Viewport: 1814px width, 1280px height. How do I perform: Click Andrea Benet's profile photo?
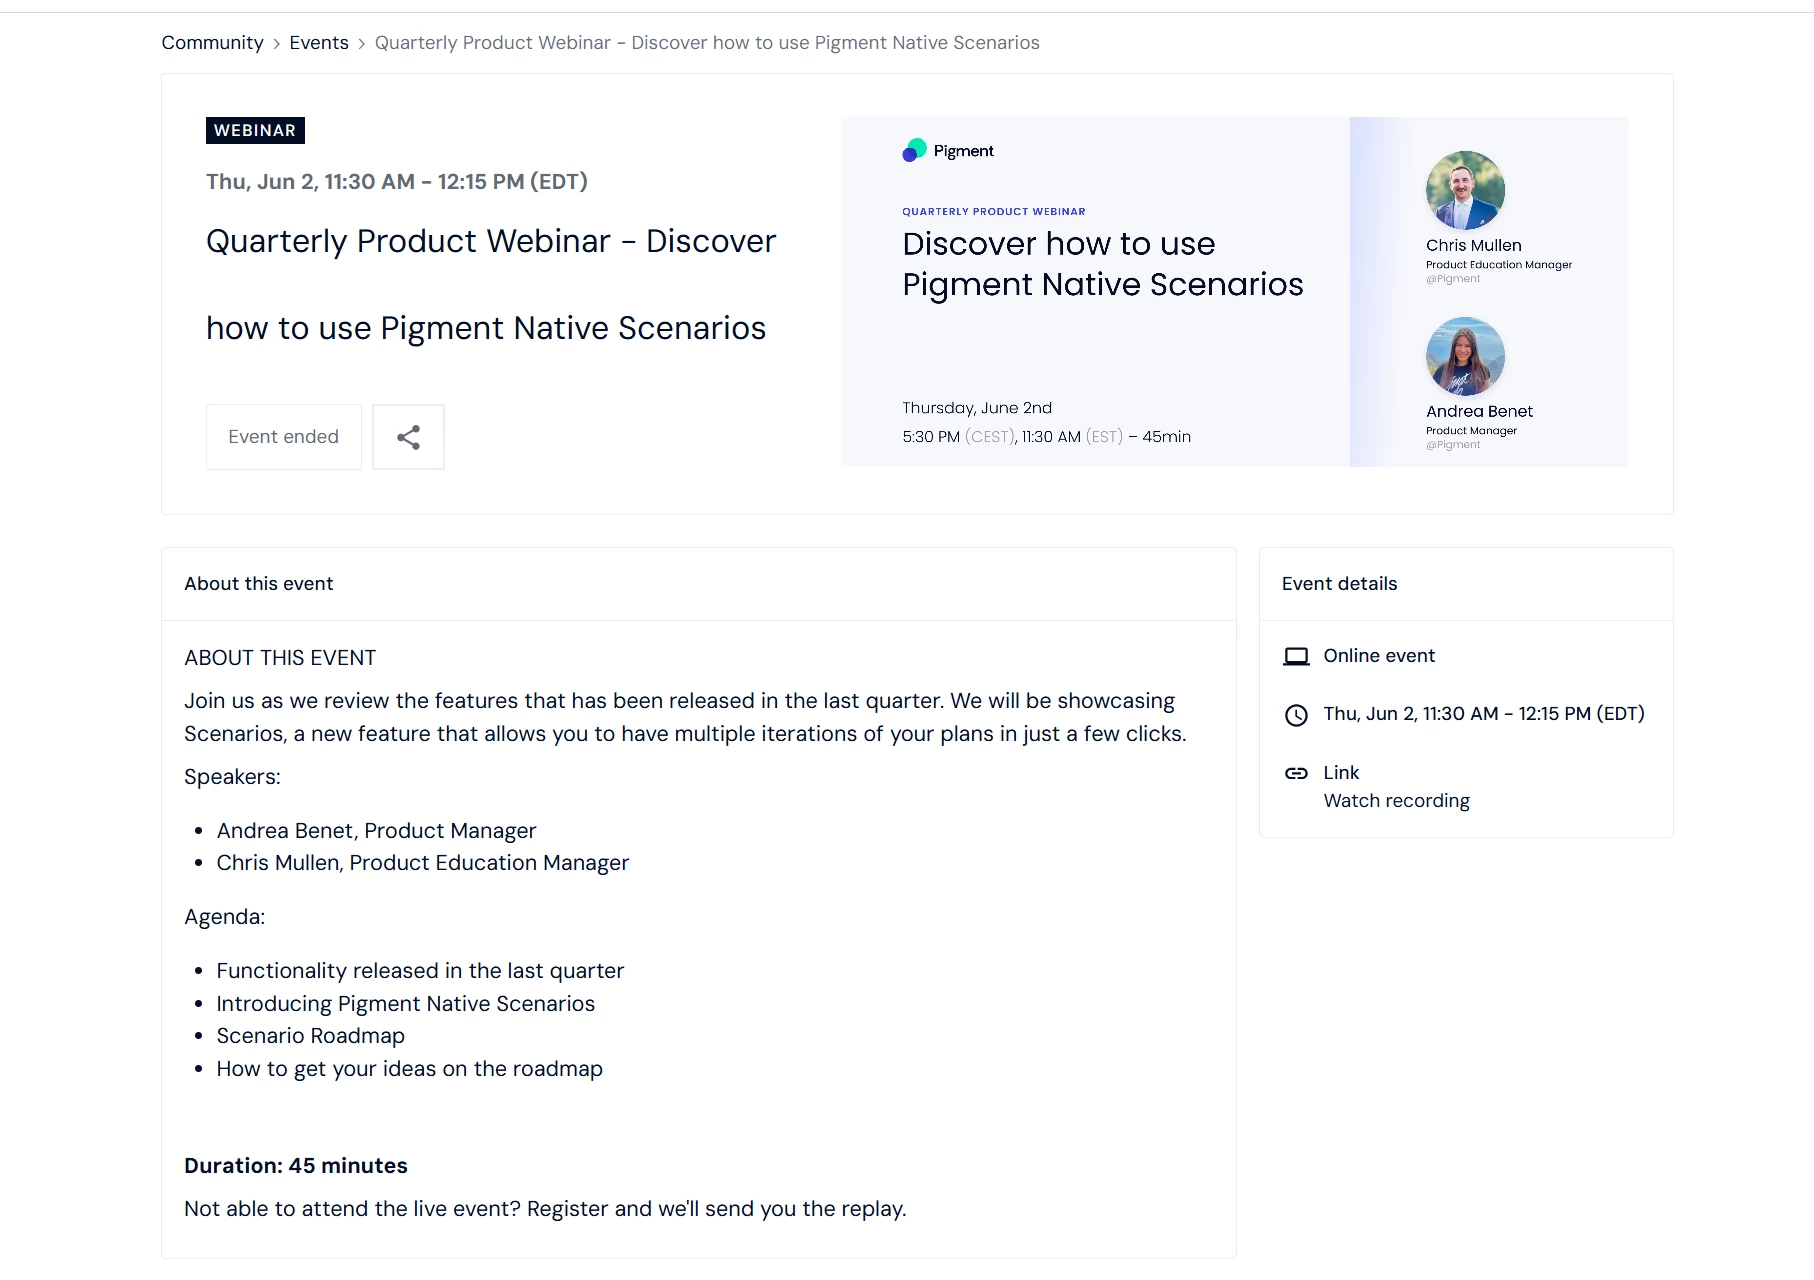[x=1465, y=356]
